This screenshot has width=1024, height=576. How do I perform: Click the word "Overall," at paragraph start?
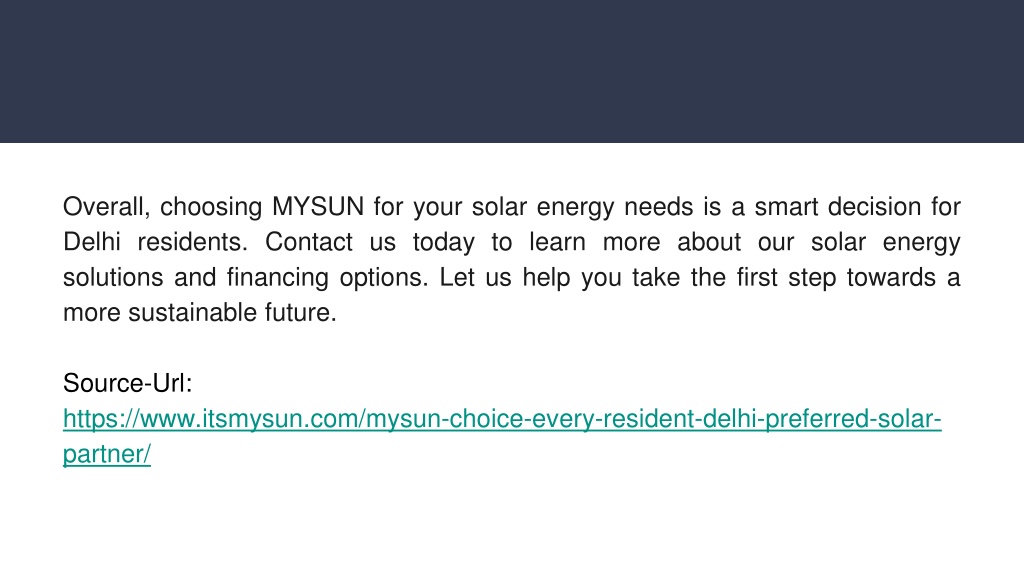coord(106,207)
